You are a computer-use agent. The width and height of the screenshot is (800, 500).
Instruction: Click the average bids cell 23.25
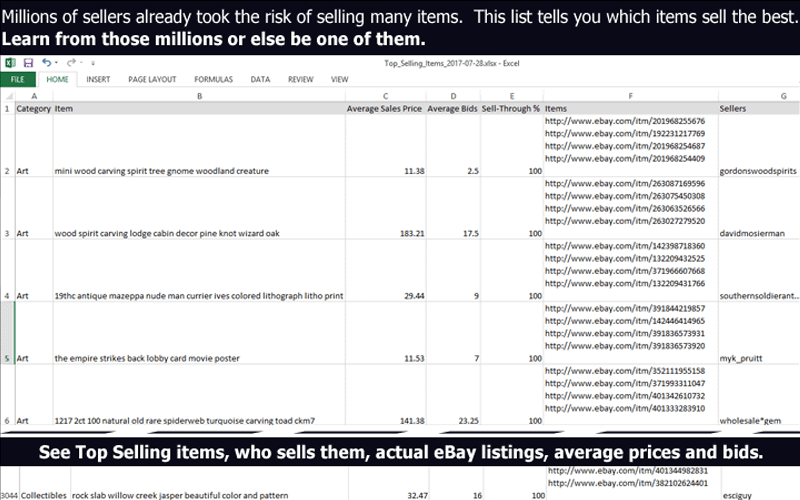[x=453, y=394]
